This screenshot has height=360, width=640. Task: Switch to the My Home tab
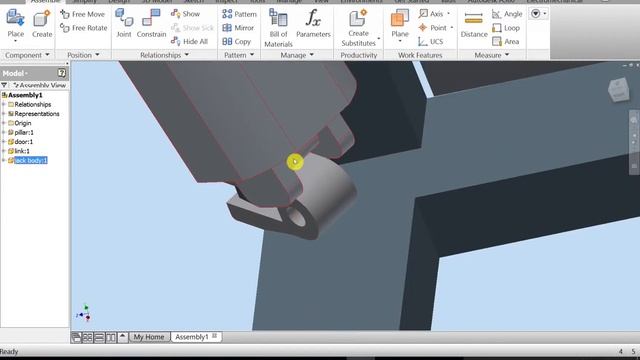[x=149, y=337]
